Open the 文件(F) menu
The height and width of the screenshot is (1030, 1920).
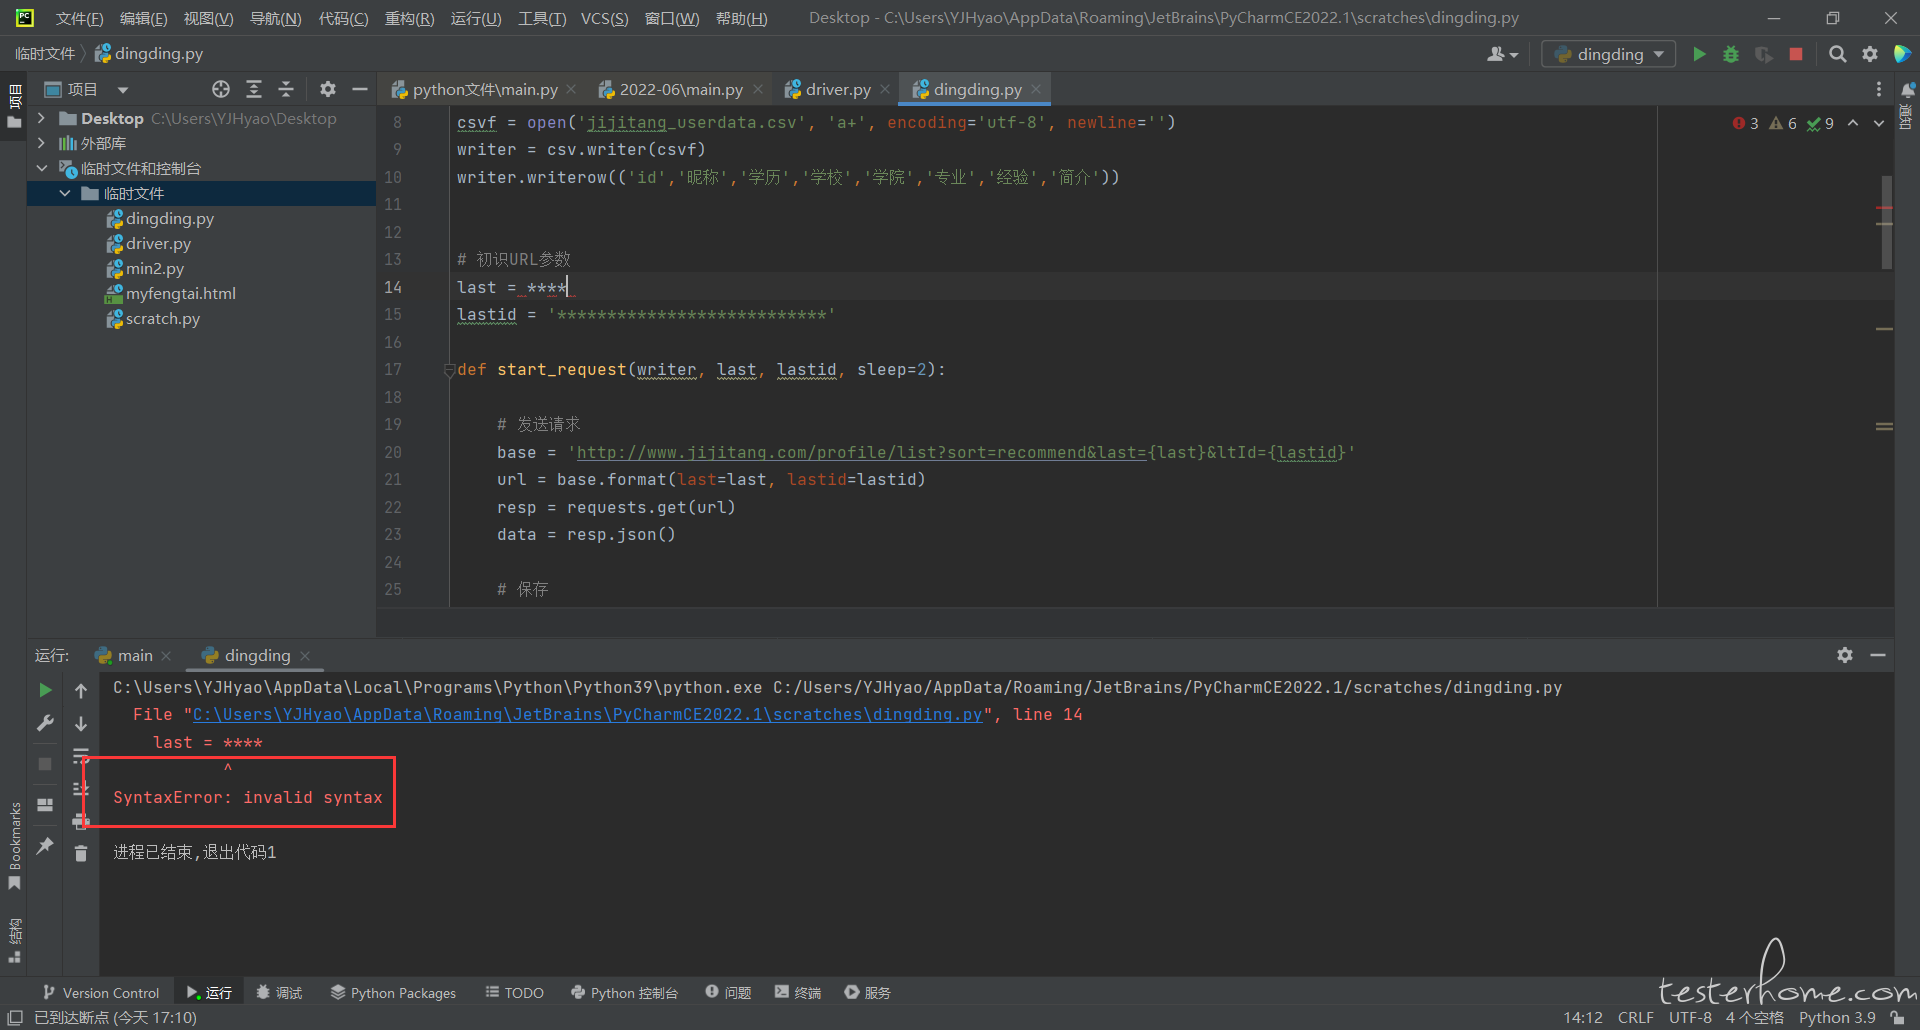point(79,18)
